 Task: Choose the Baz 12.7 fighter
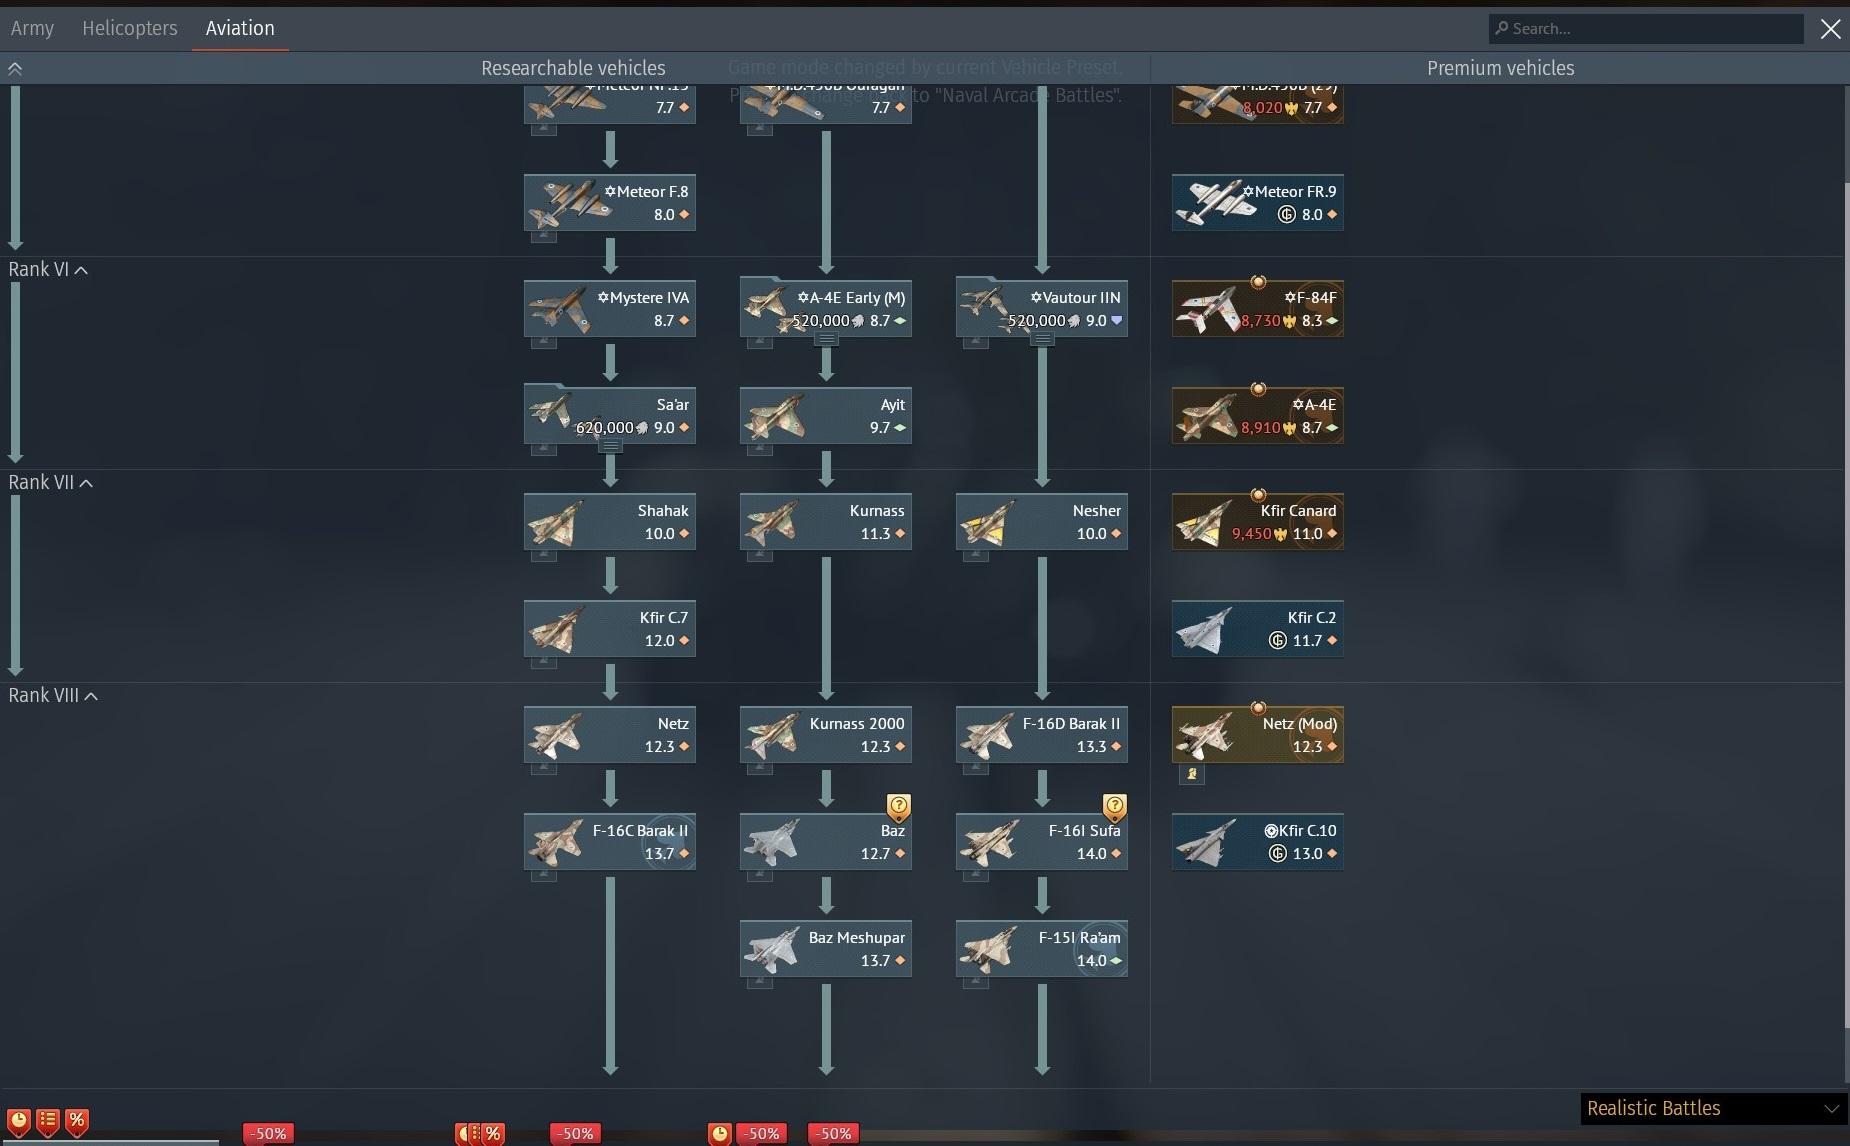click(826, 842)
